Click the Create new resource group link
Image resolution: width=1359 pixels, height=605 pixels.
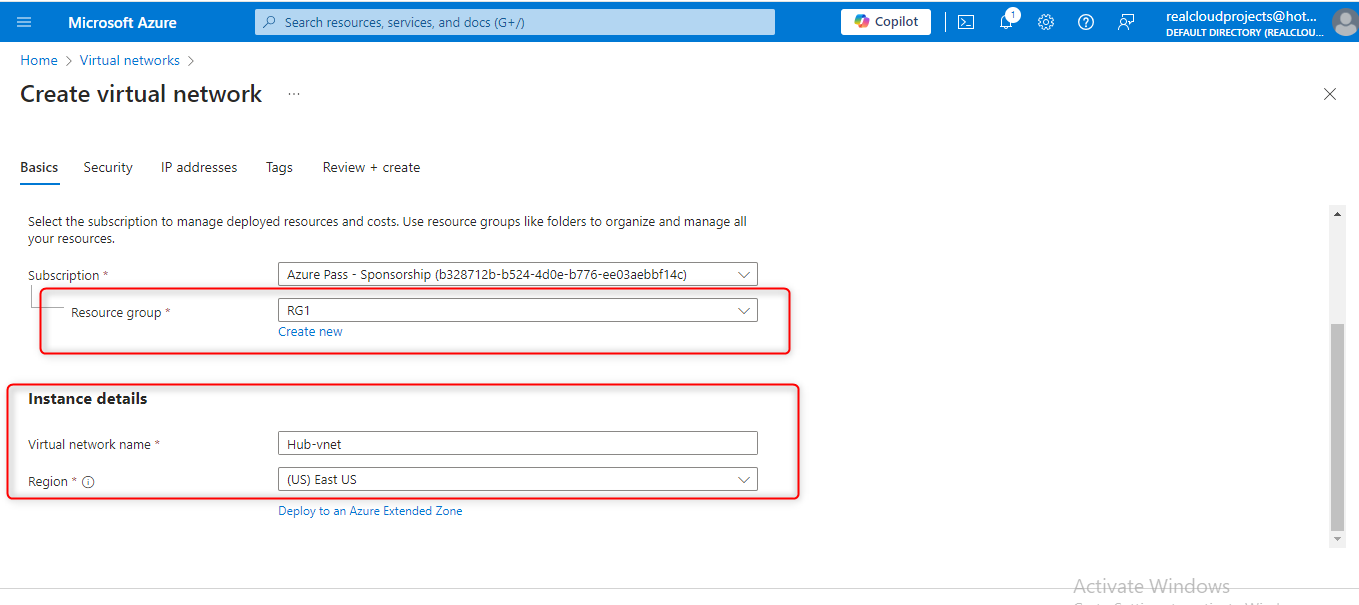tap(310, 331)
